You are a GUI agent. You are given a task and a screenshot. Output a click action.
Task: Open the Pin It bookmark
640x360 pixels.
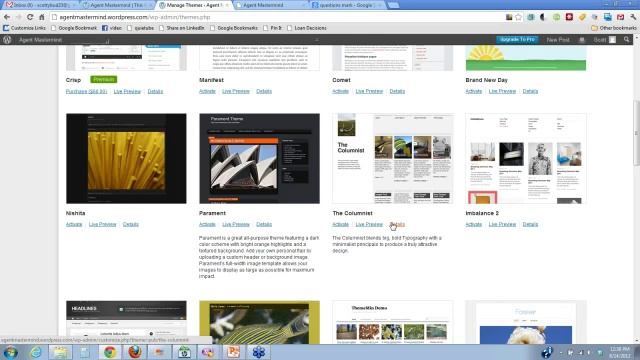pyautogui.click(x=273, y=28)
